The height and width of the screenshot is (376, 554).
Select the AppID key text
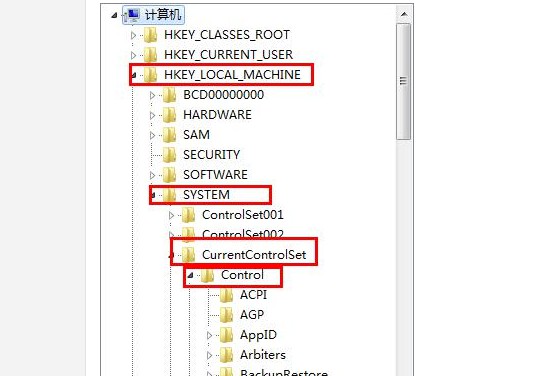258,335
